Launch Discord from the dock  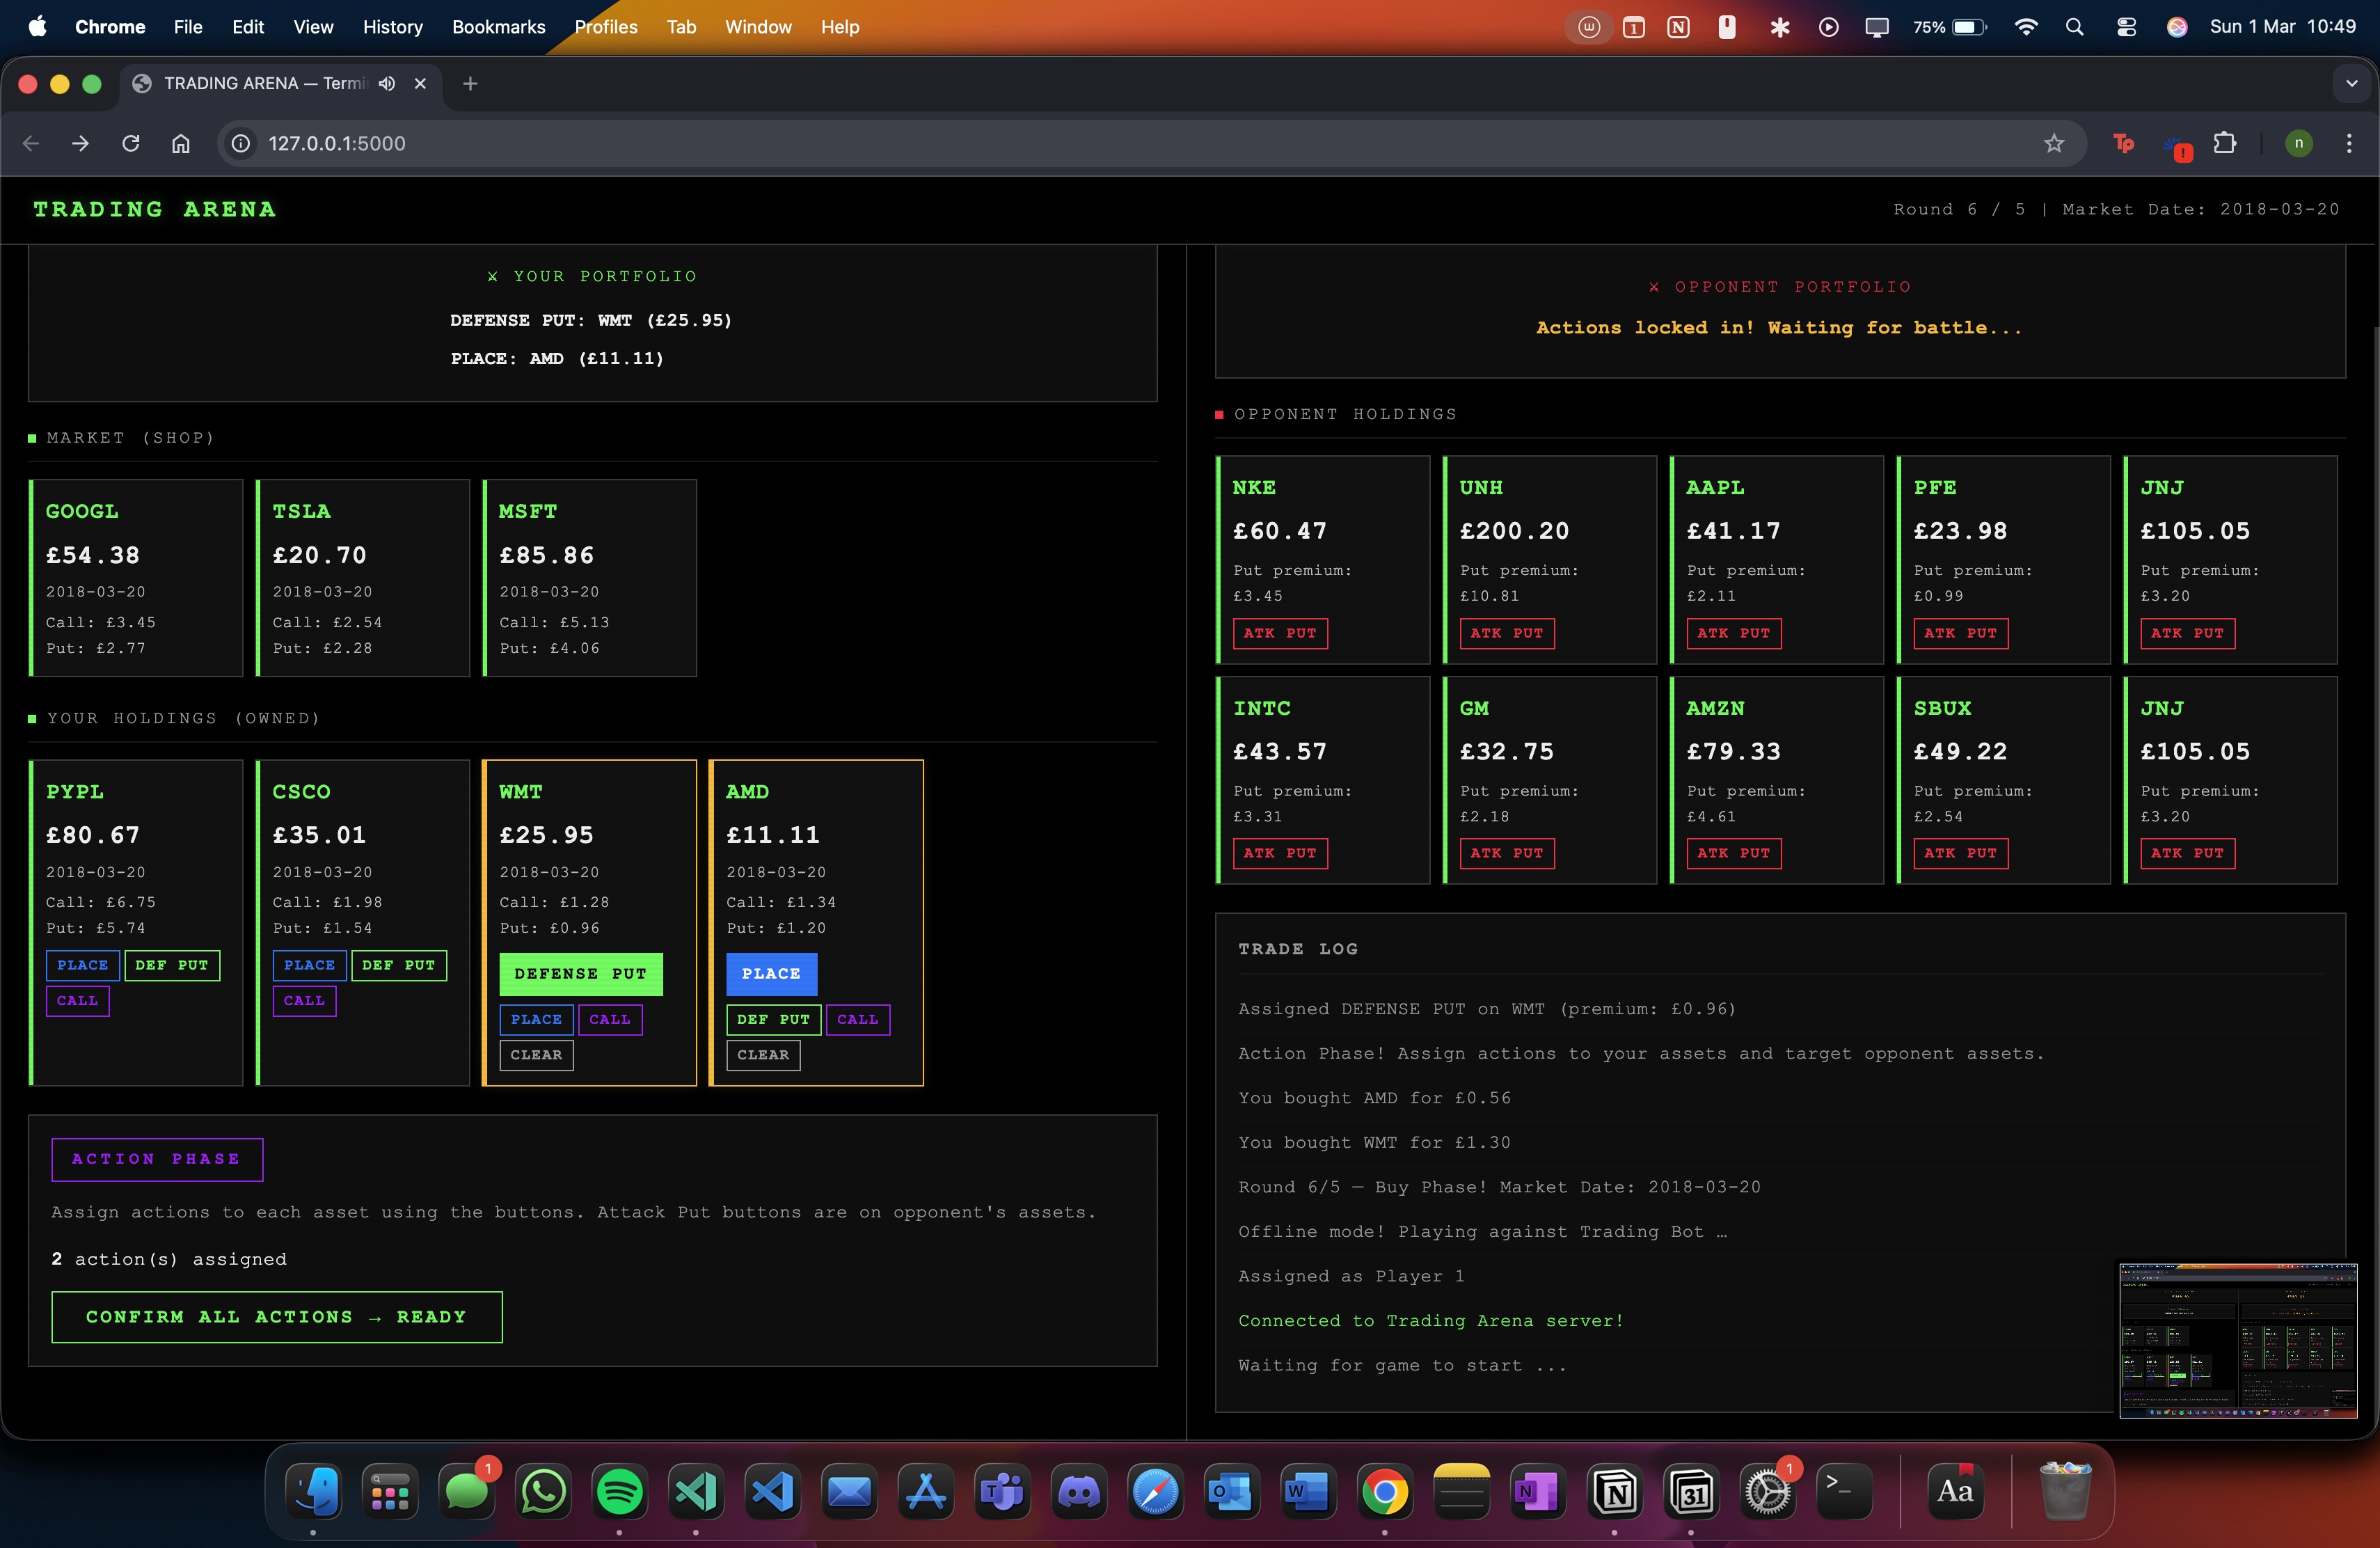1079,1492
